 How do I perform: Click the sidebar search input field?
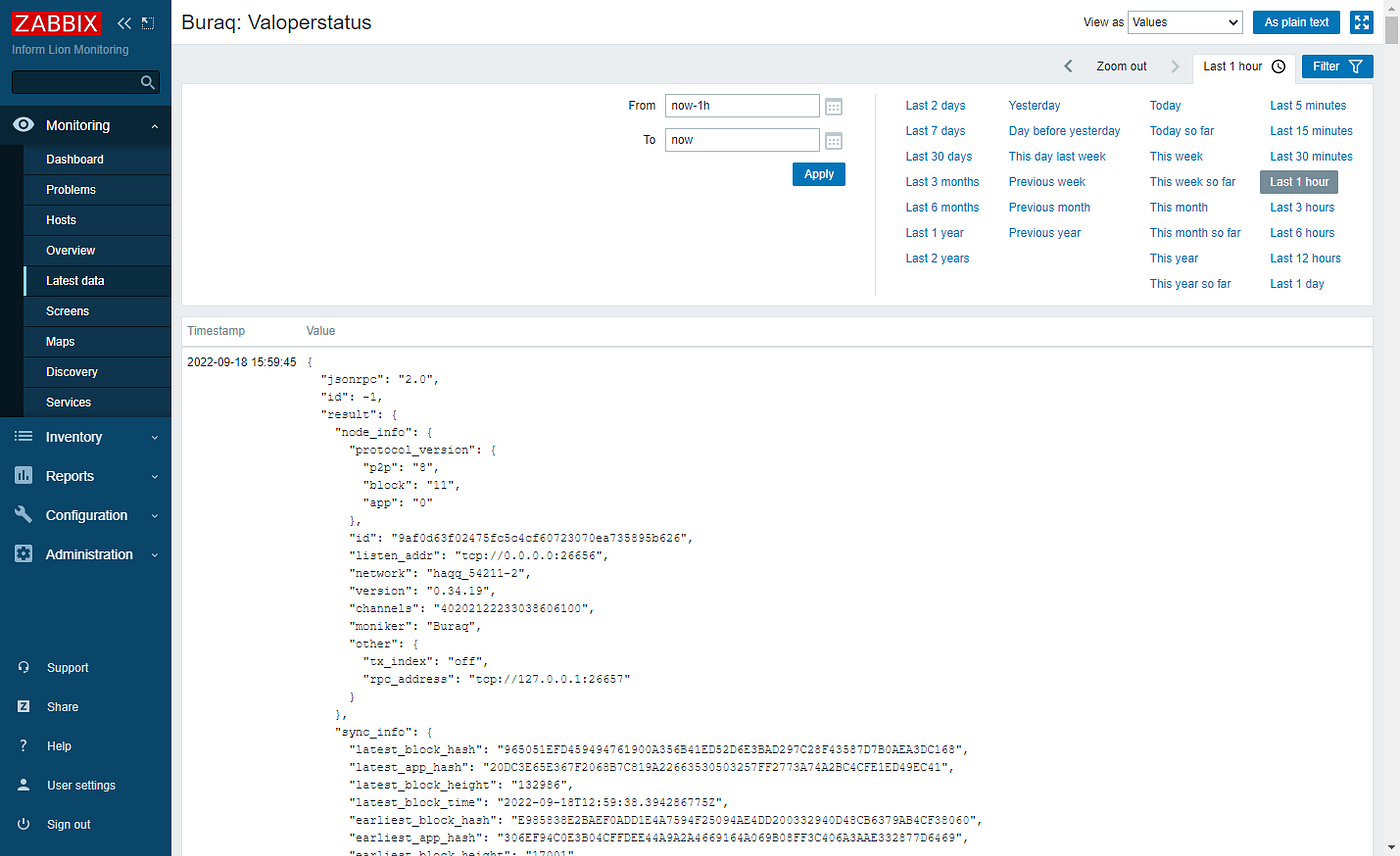pos(76,82)
